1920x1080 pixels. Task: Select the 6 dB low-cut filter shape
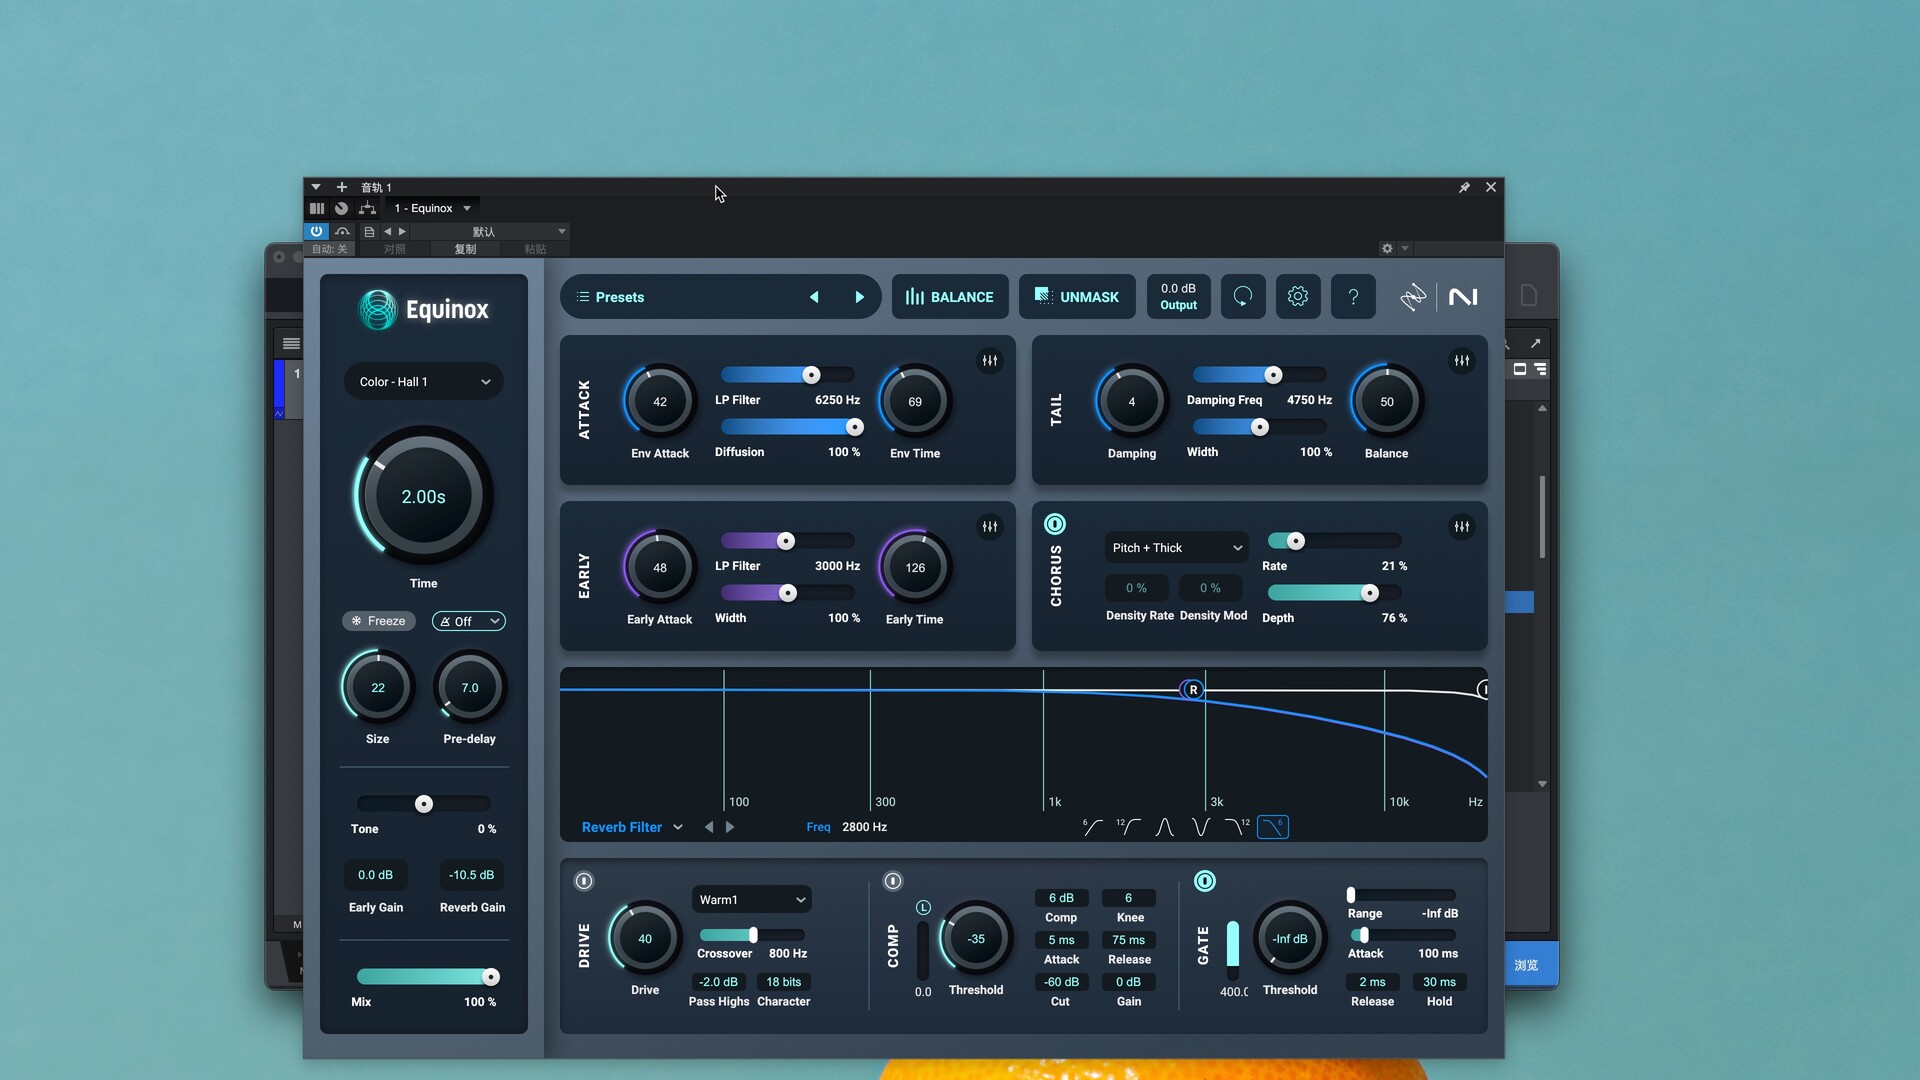click(1092, 827)
